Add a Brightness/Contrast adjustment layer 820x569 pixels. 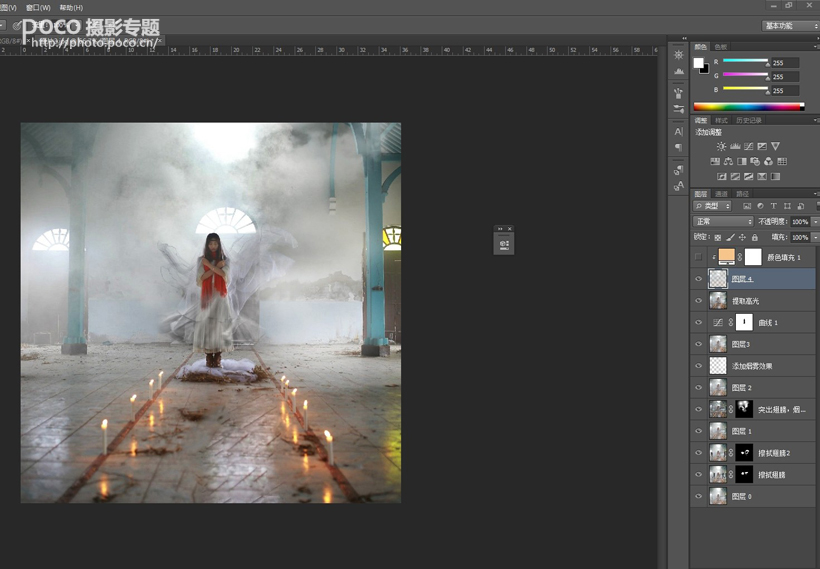(x=721, y=146)
